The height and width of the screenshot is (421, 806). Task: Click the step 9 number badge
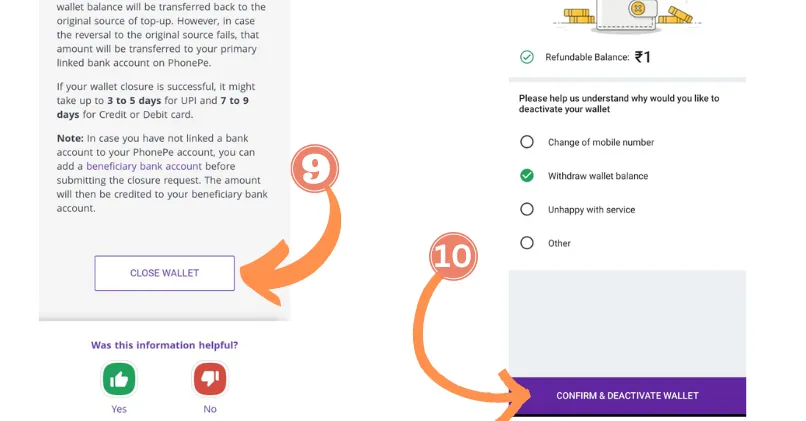coord(315,169)
